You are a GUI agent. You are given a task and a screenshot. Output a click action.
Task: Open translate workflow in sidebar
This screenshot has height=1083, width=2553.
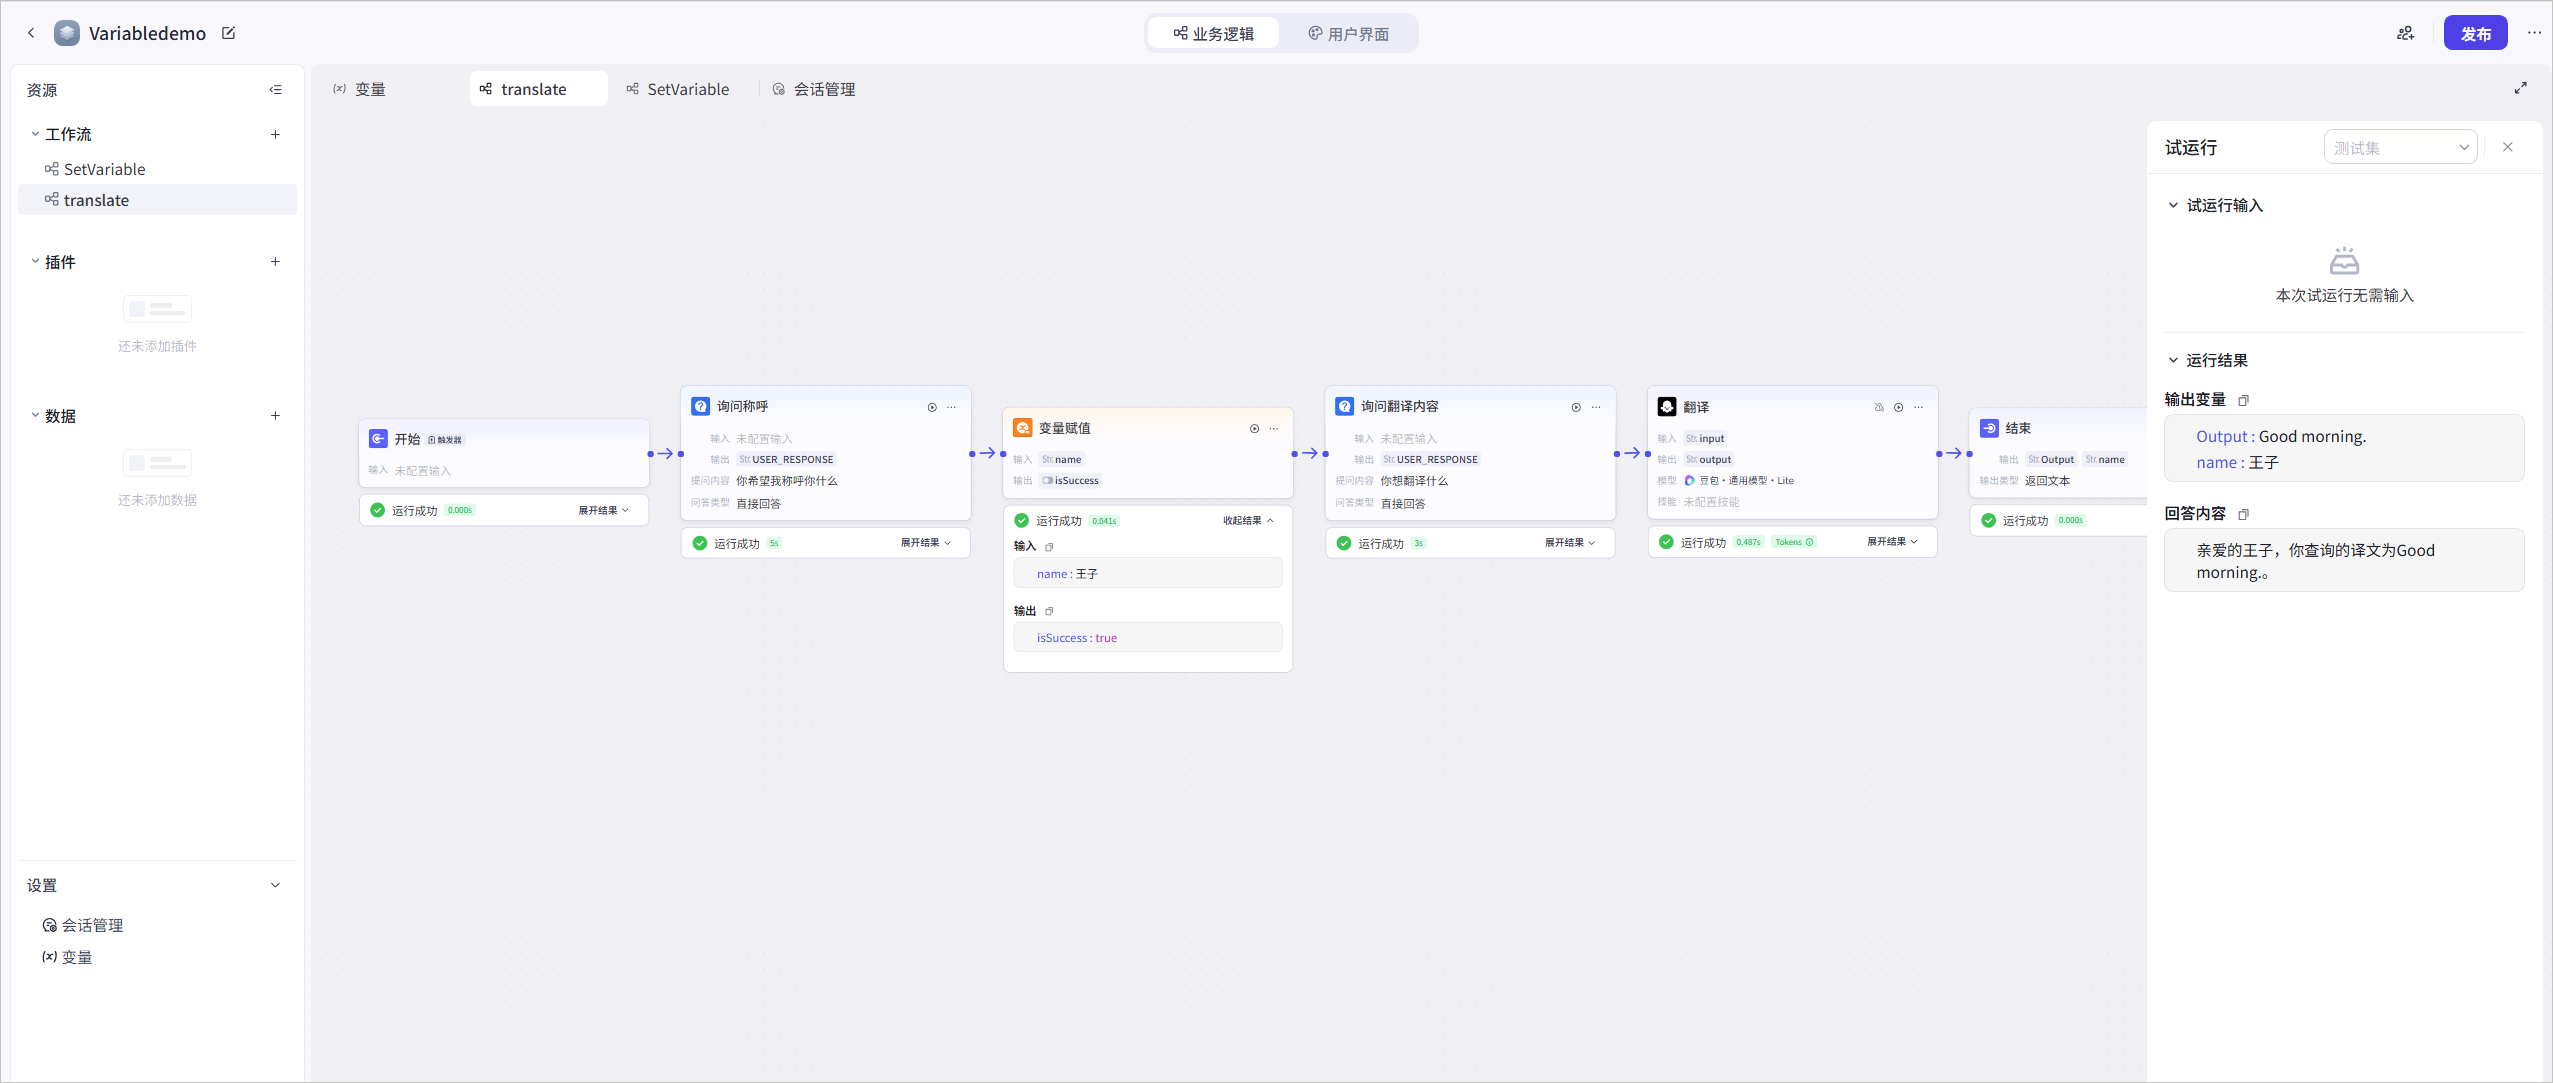click(157, 200)
